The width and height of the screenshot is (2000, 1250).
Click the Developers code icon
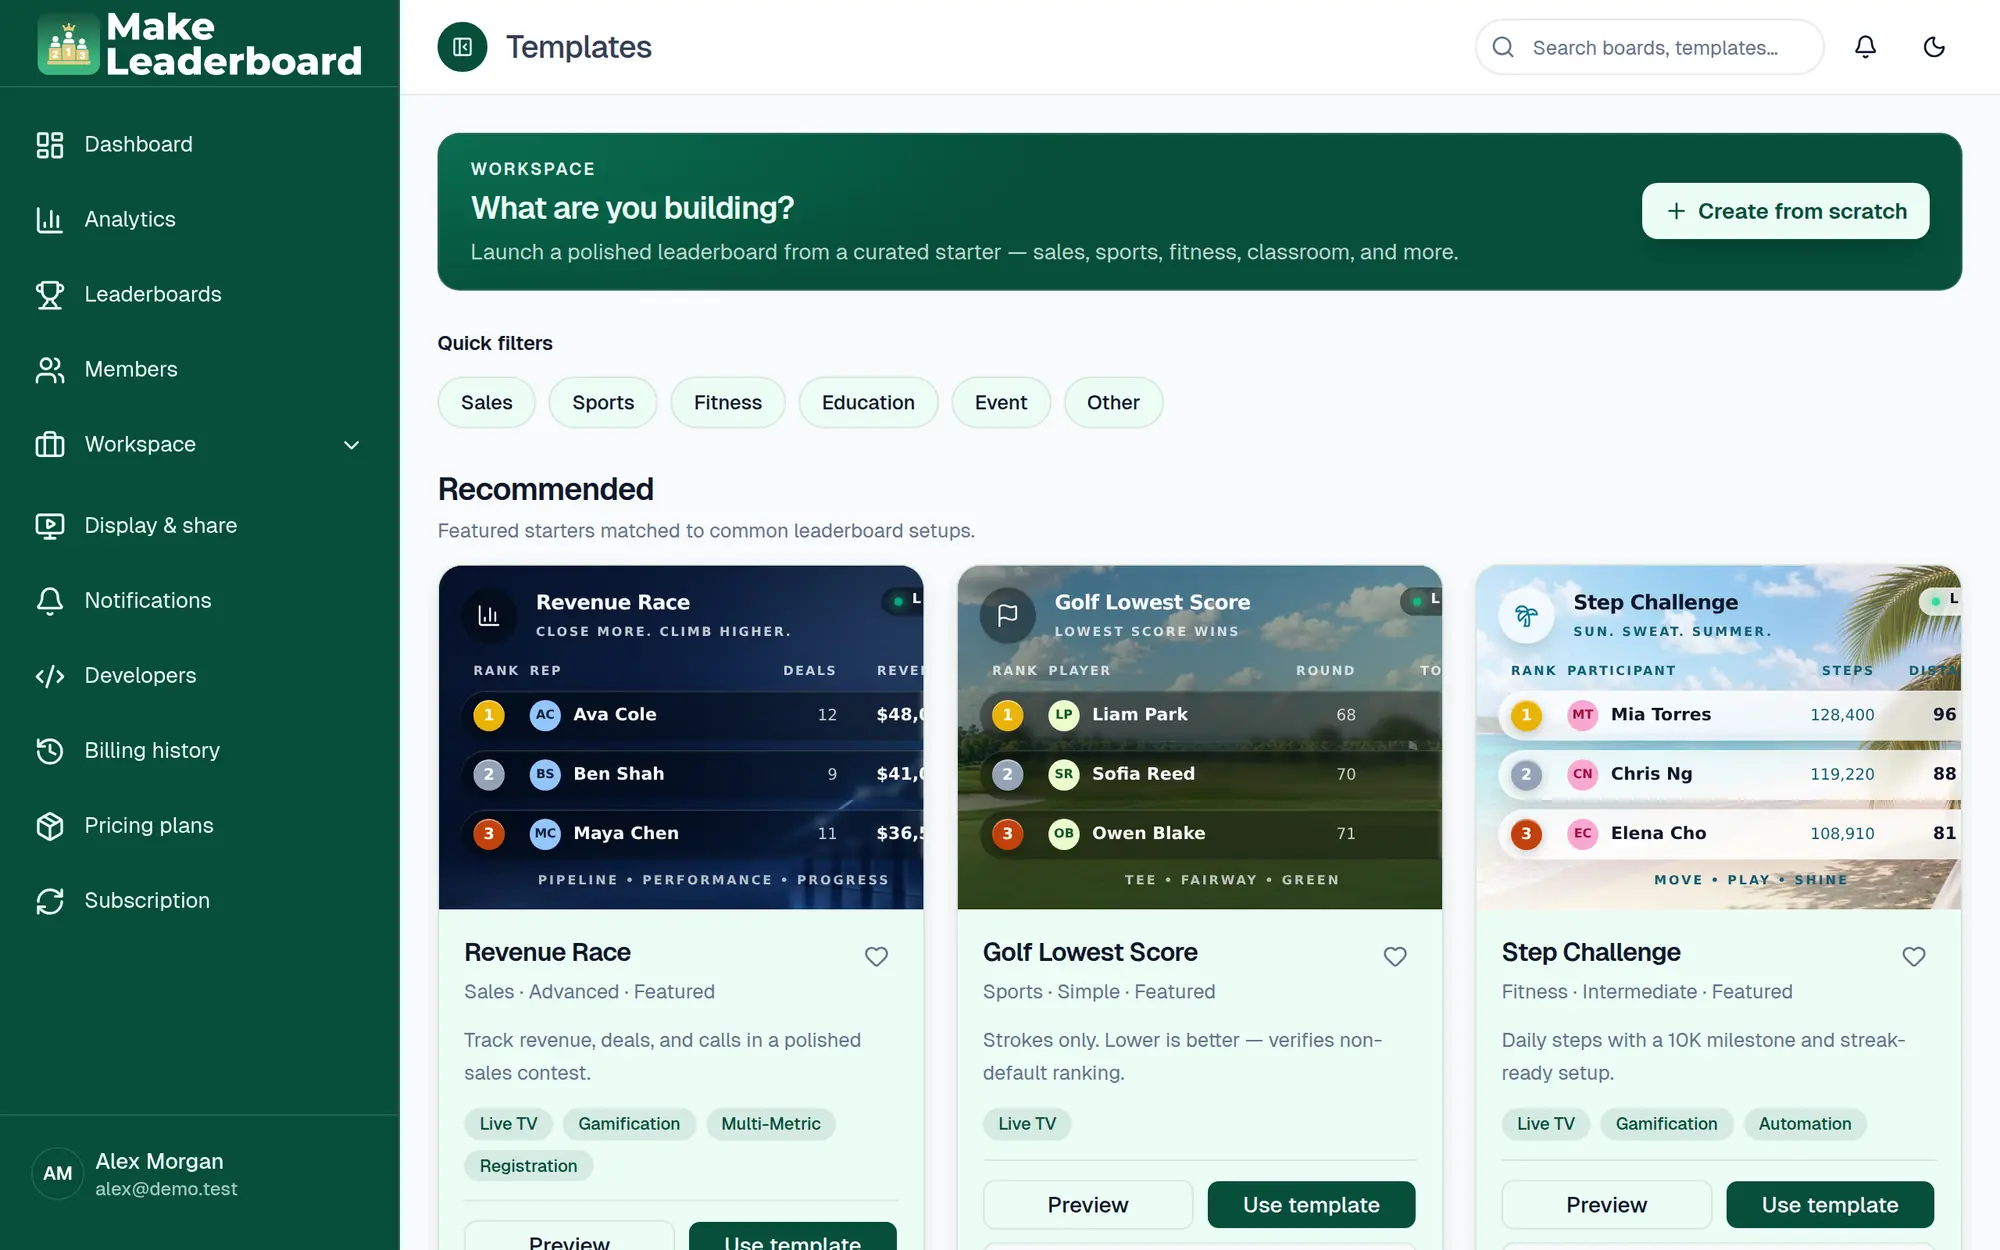click(50, 676)
